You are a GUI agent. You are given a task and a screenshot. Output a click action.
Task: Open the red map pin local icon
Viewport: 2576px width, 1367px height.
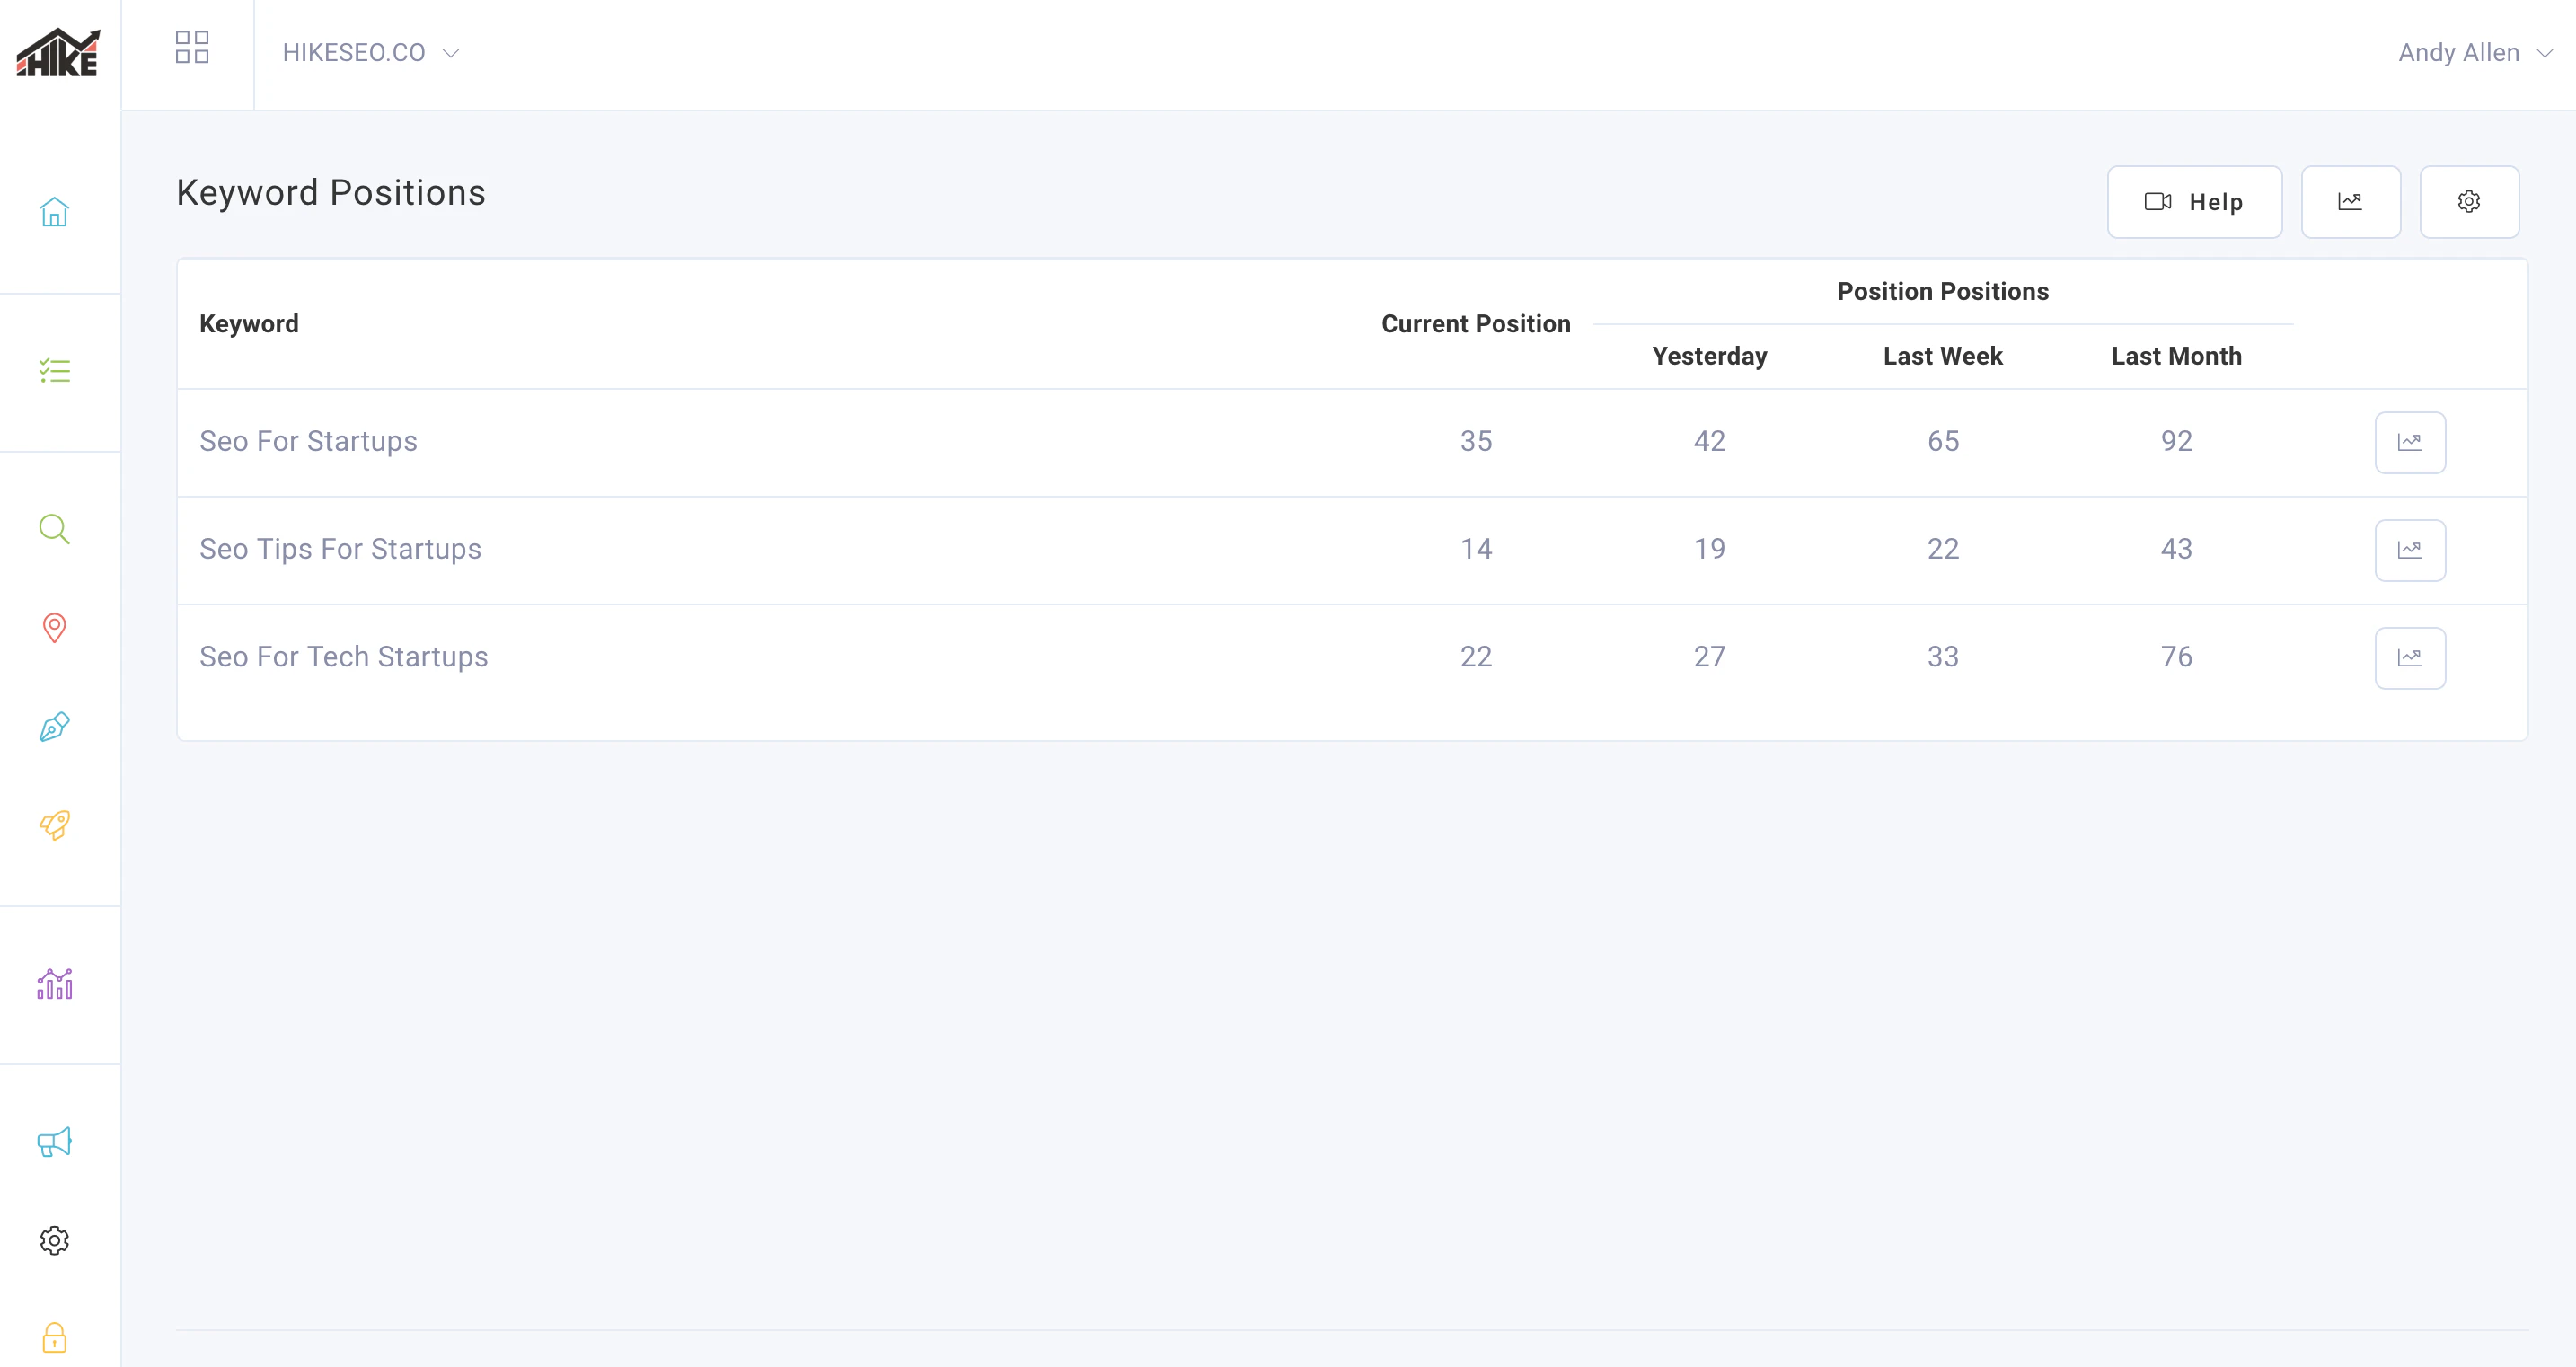pyautogui.click(x=54, y=627)
